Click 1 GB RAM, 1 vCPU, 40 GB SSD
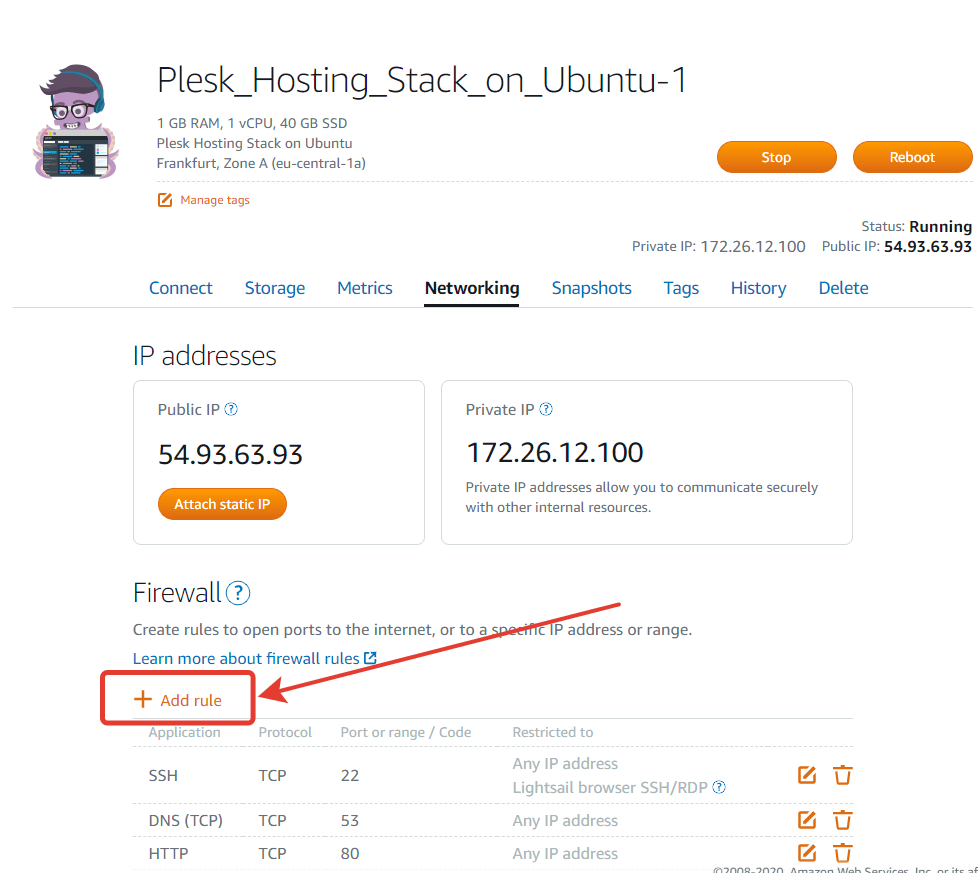The width and height of the screenshot is (978, 873). point(252,123)
